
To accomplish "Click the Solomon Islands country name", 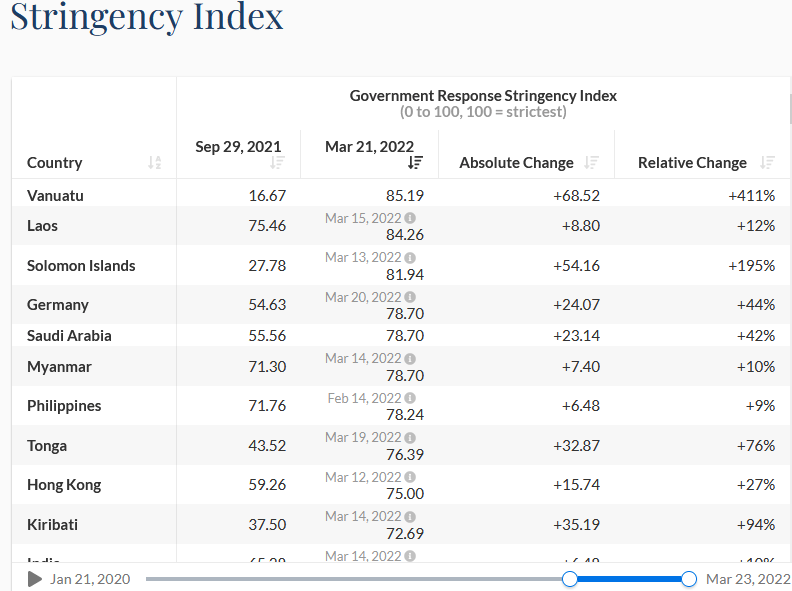I will pyautogui.click(x=81, y=266).
